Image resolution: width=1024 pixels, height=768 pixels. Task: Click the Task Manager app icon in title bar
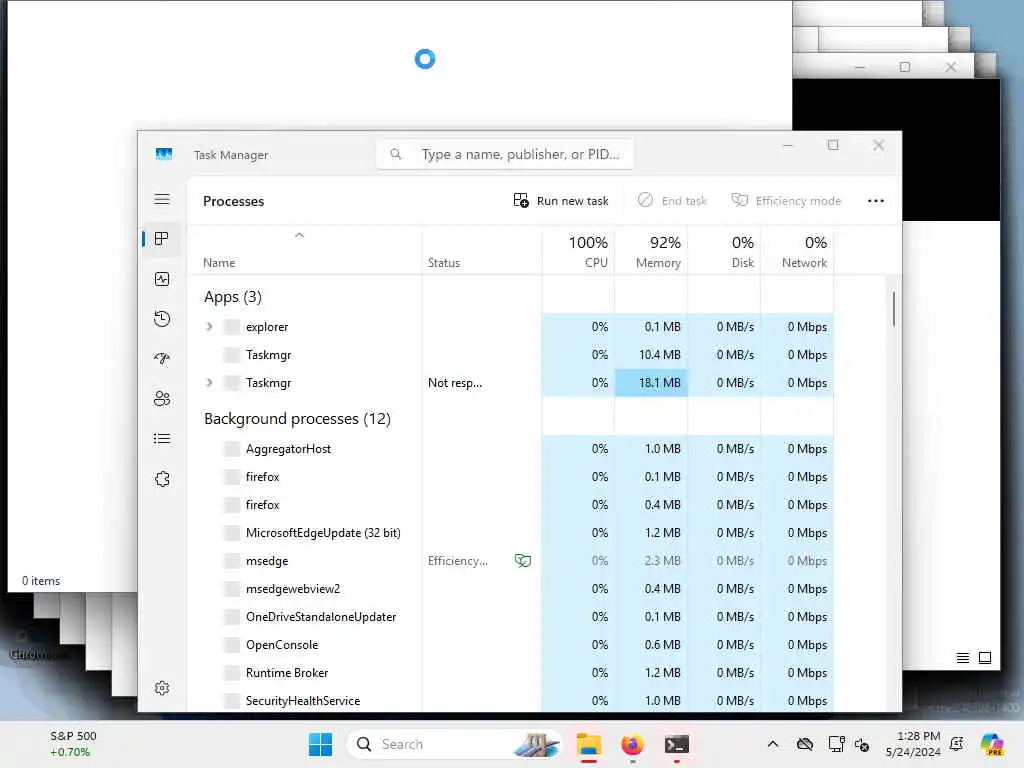tap(164, 154)
